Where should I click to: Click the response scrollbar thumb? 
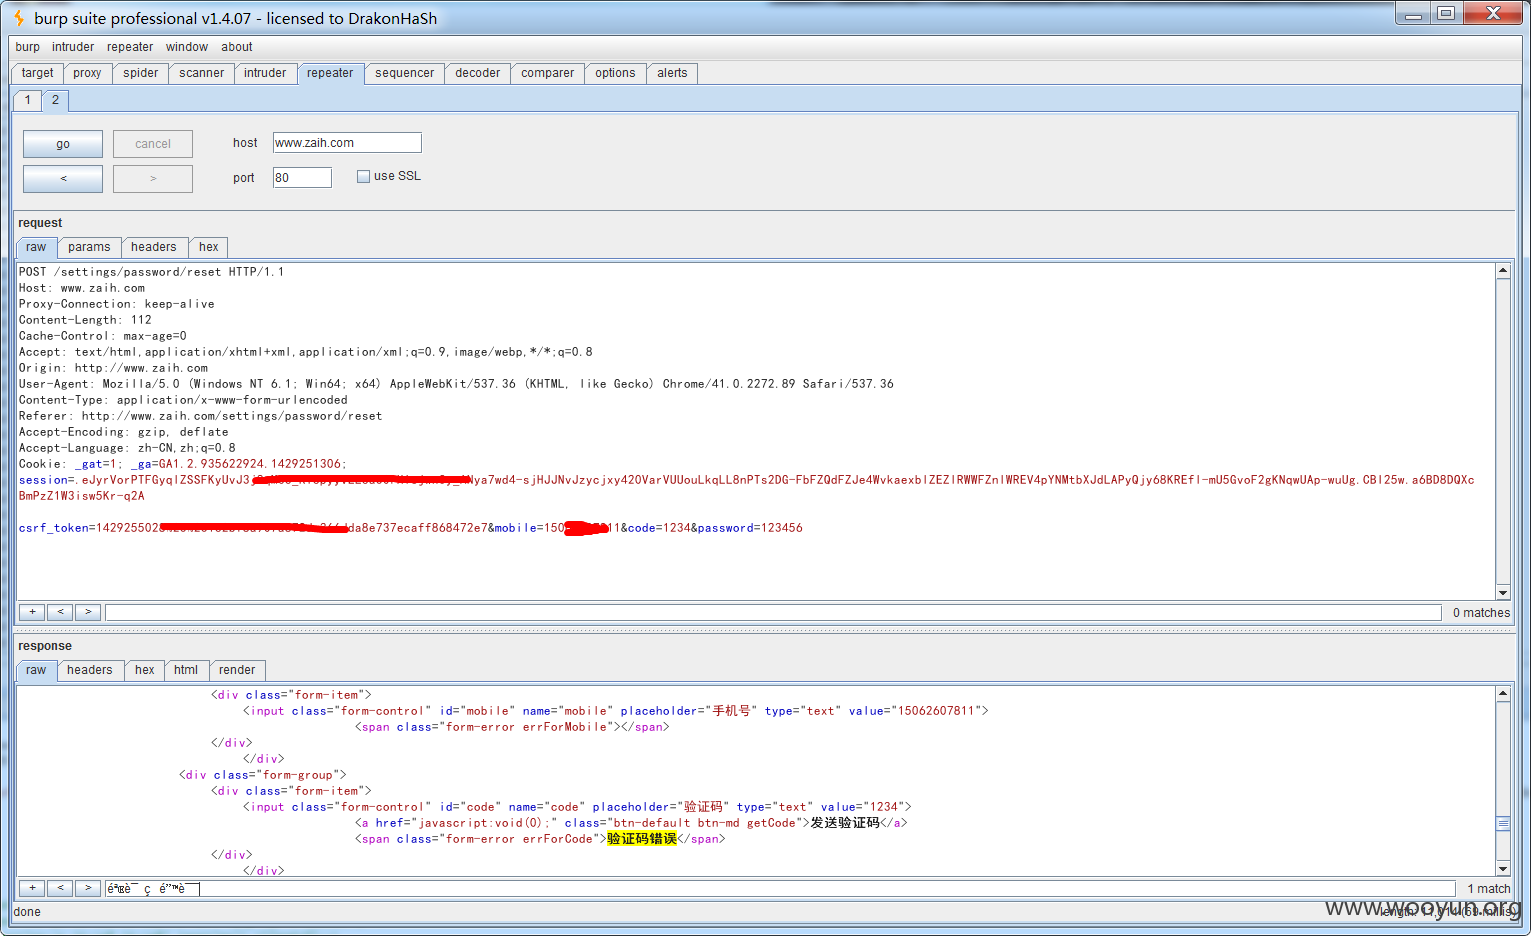[1503, 823]
